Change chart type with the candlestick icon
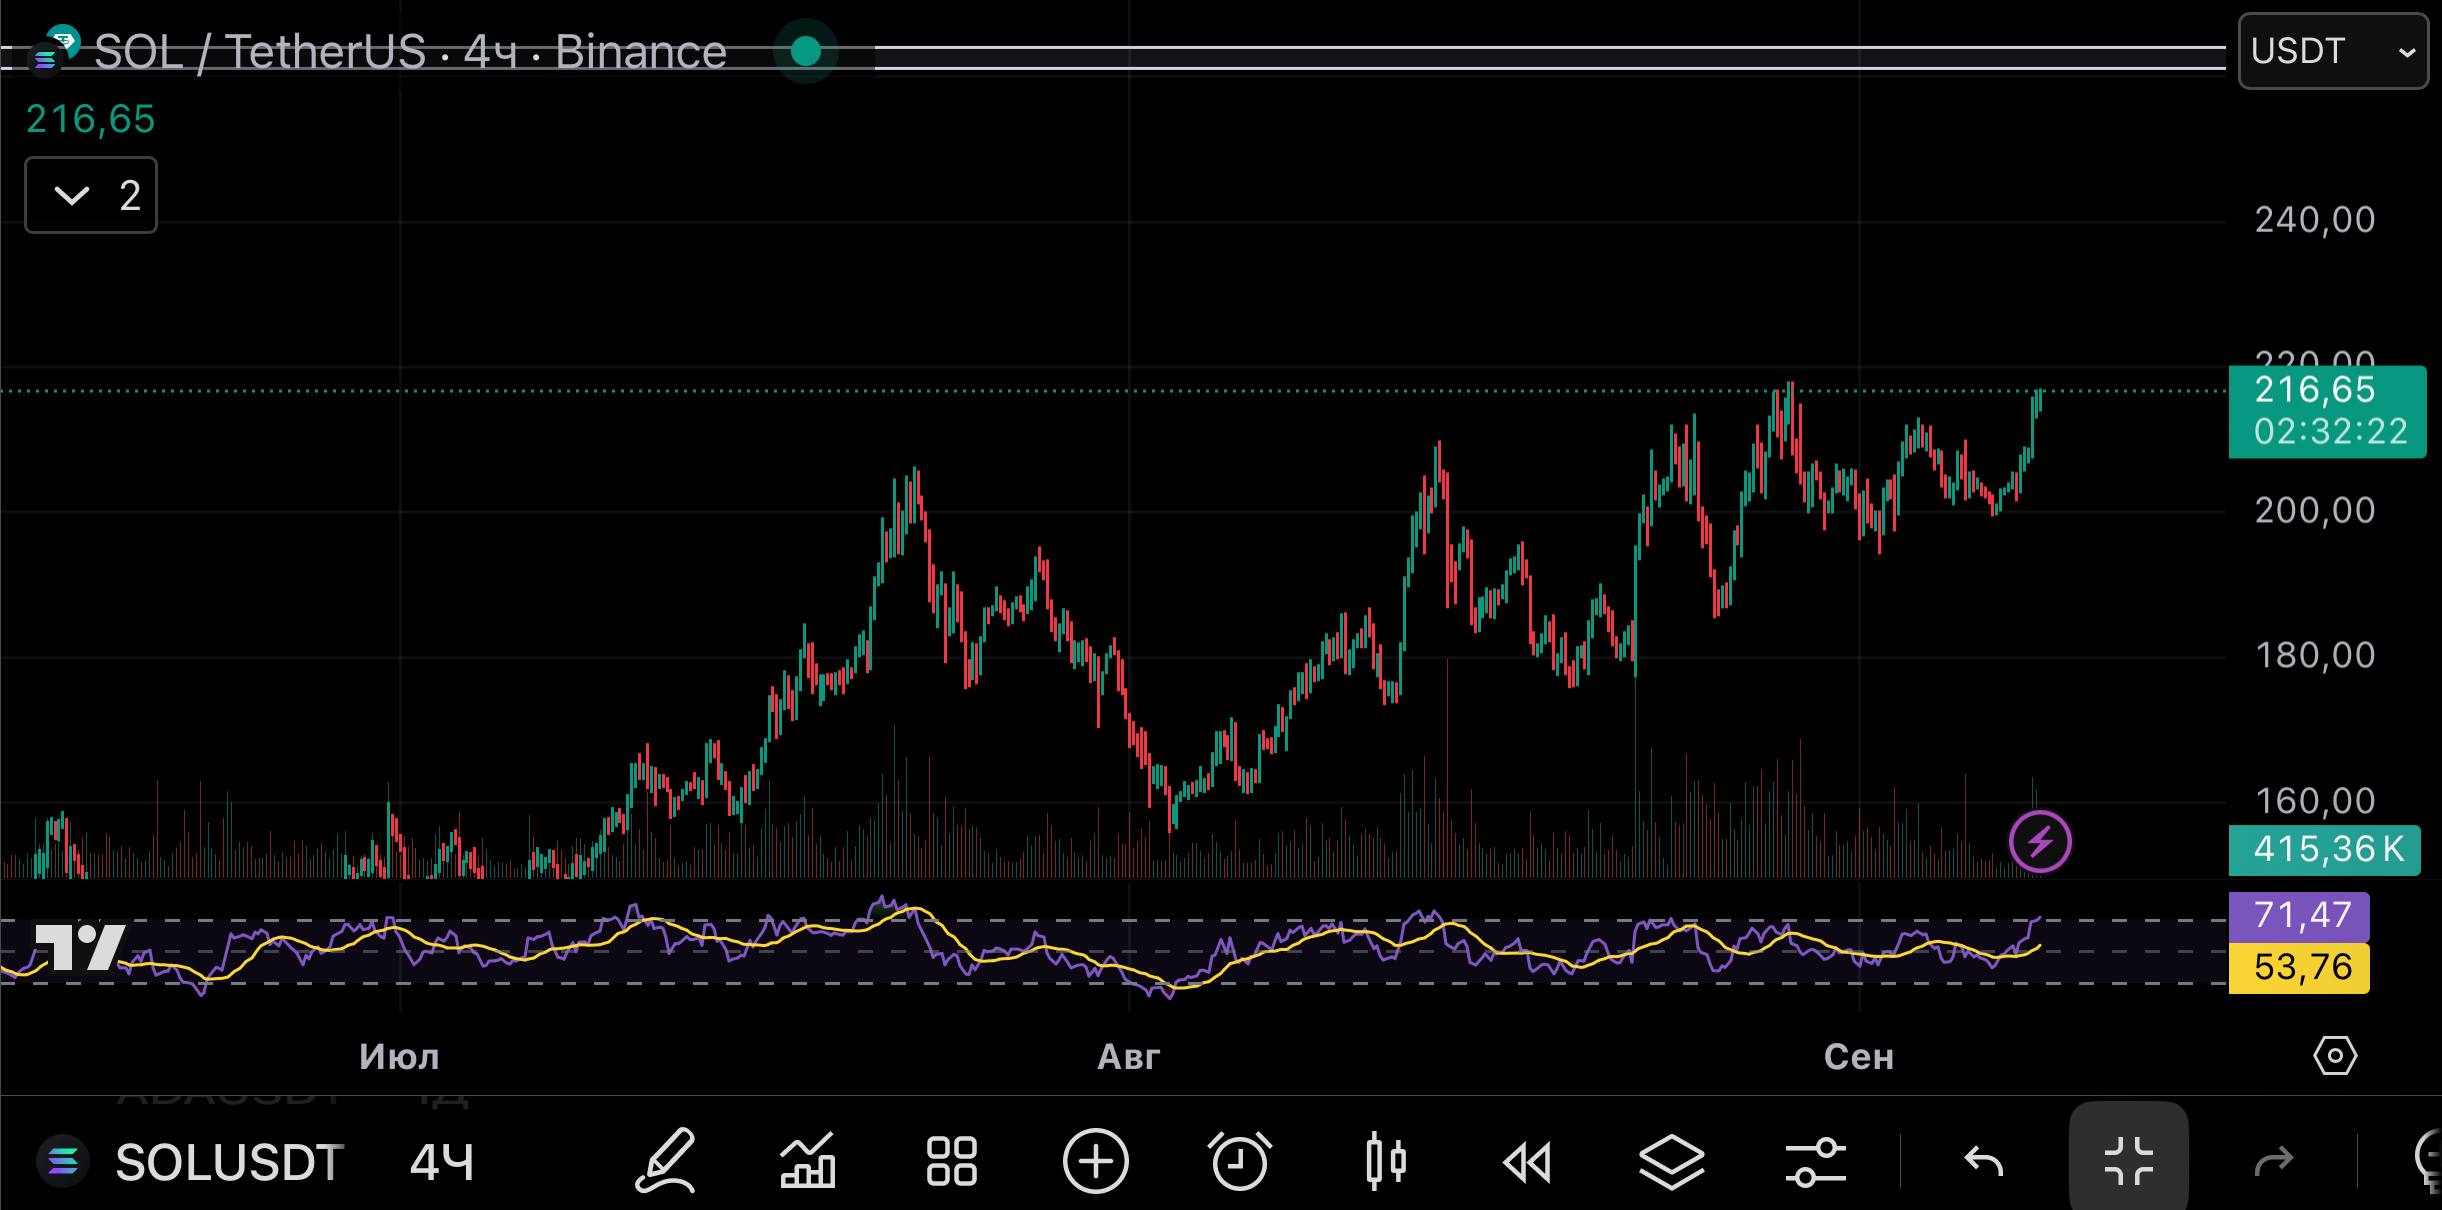Screen dimensions: 2442x1210 tap(1385, 1161)
